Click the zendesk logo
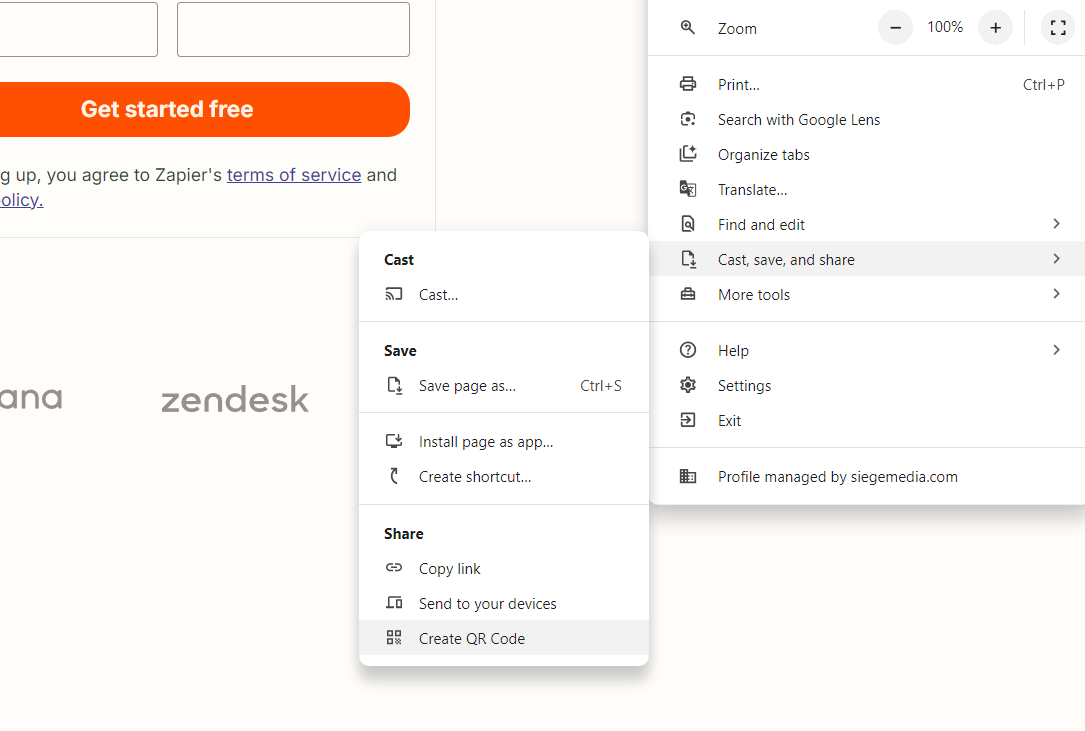1085x731 pixels. 235,399
